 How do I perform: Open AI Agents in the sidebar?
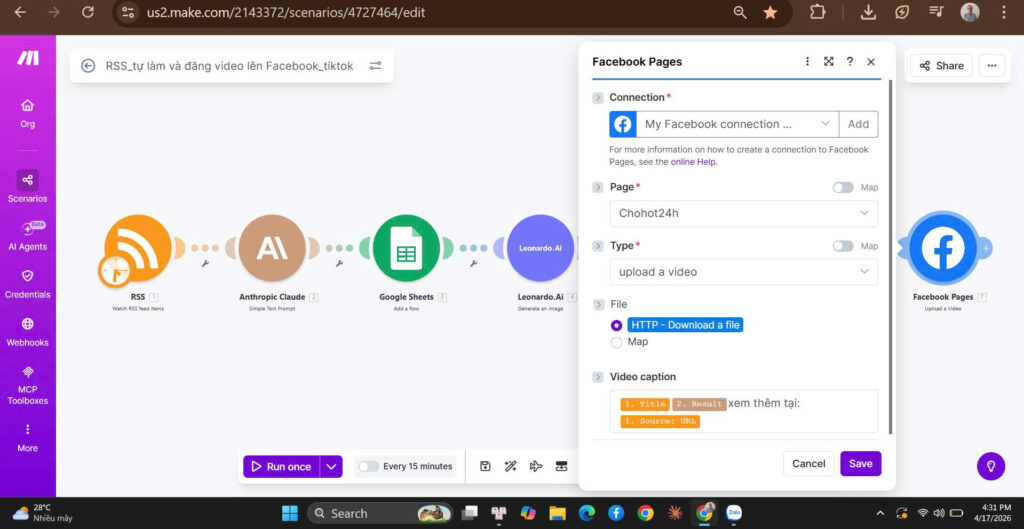click(x=27, y=235)
